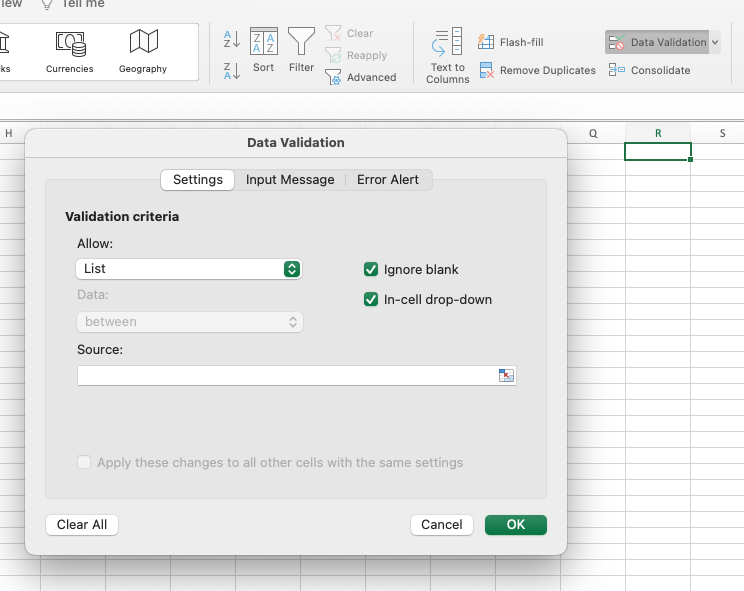744x591 pixels.
Task: Select the active cell in column R
Action: pyautogui.click(x=658, y=151)
